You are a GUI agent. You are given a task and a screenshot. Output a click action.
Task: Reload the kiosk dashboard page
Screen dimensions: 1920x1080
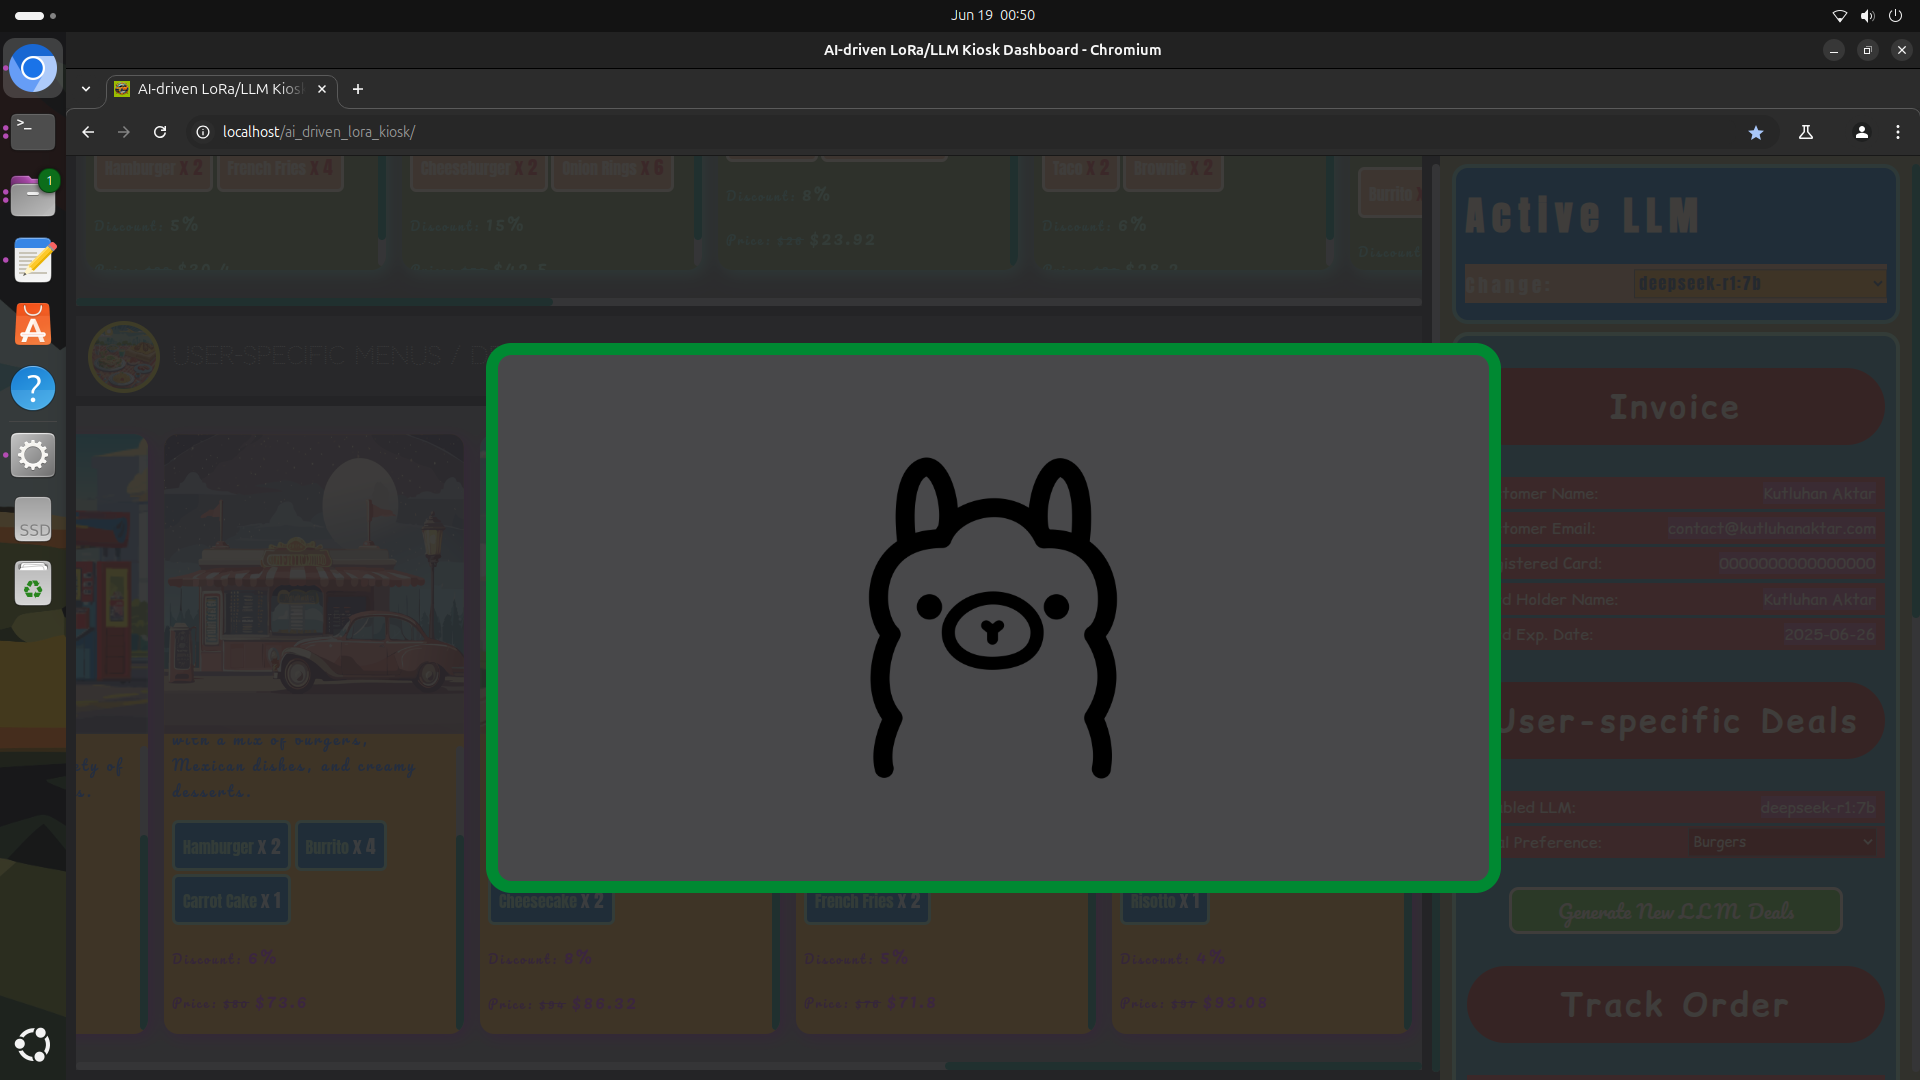[160, 132]
